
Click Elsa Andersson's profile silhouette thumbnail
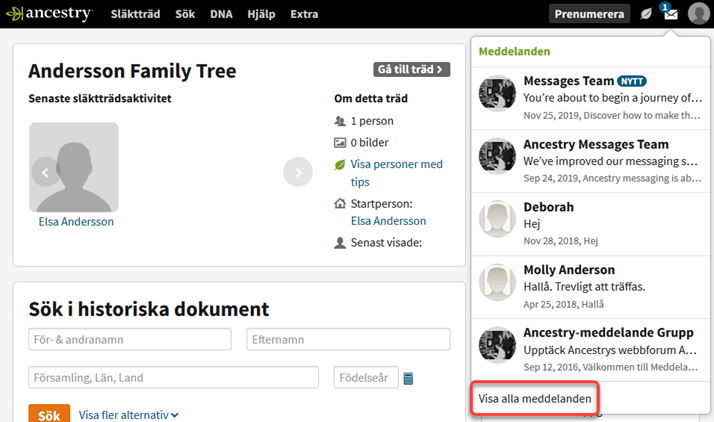pos(74,167)
